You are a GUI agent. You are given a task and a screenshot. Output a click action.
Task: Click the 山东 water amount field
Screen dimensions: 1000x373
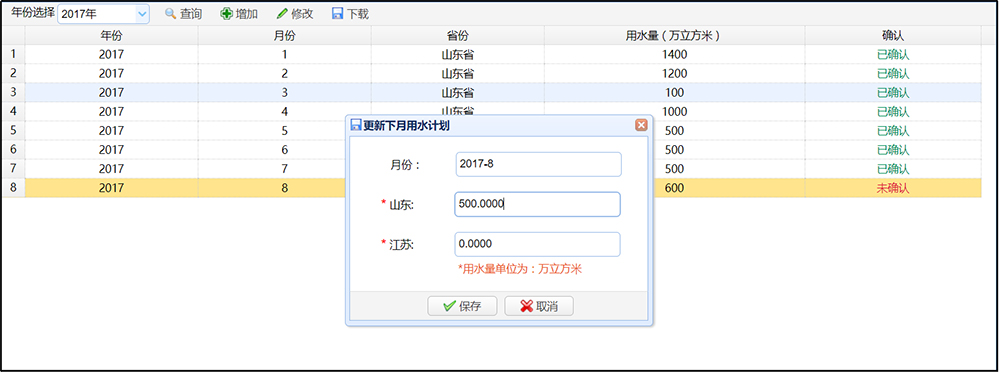pos(538,204)
